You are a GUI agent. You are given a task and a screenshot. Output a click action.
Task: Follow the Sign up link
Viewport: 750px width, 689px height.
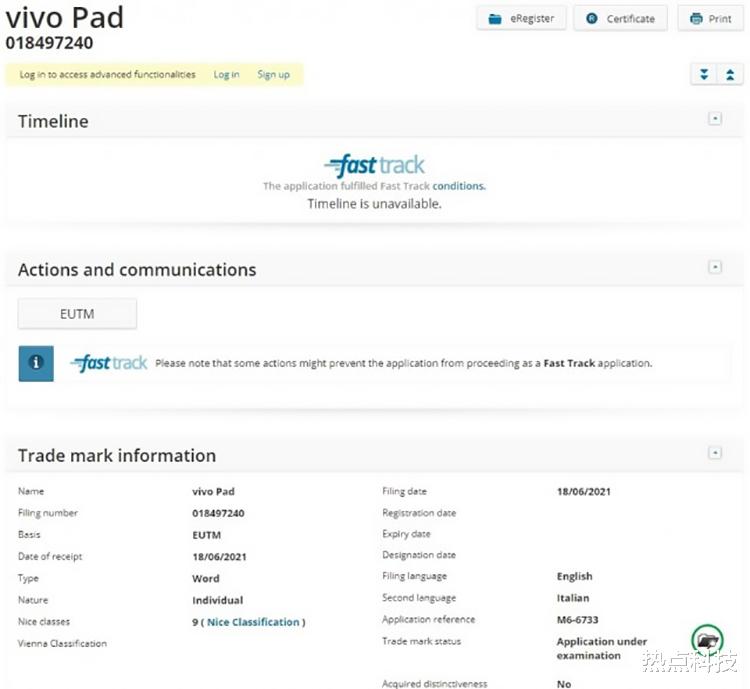pyautogui.click(x=274, y=75)
